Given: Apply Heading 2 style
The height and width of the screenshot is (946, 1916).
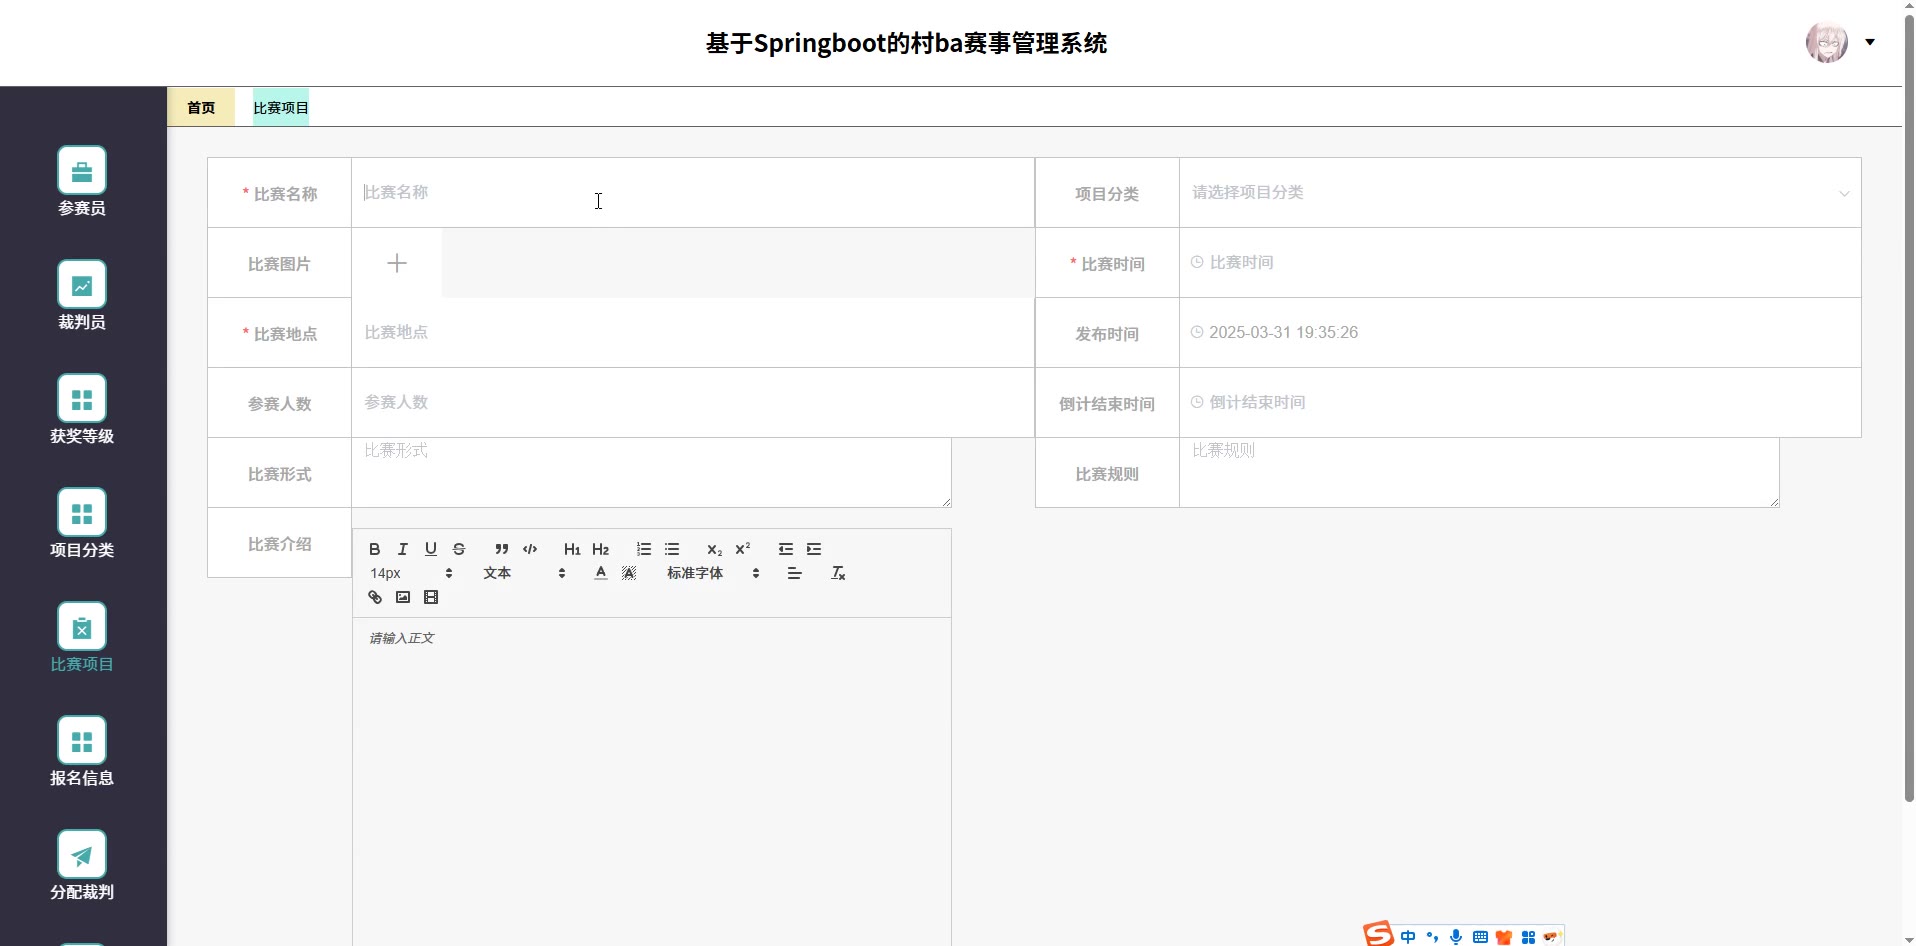Looking at the screenshot, I should tap(600, 549).
